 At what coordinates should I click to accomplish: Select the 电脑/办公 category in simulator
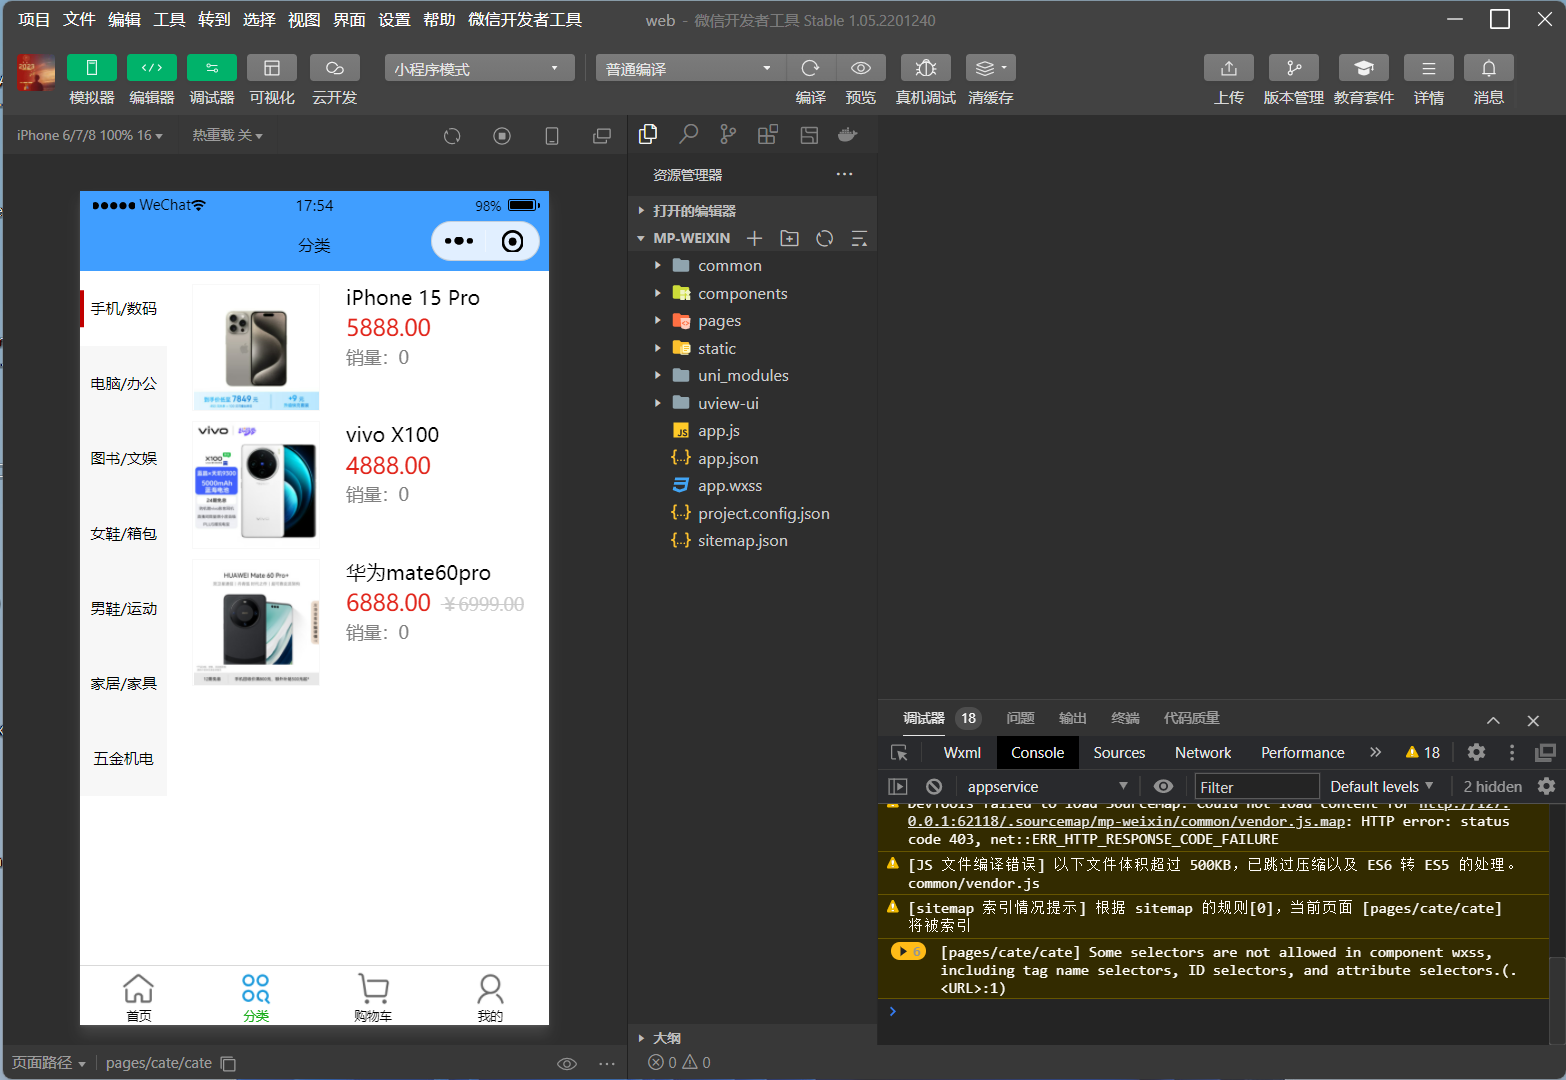[123, 384]
